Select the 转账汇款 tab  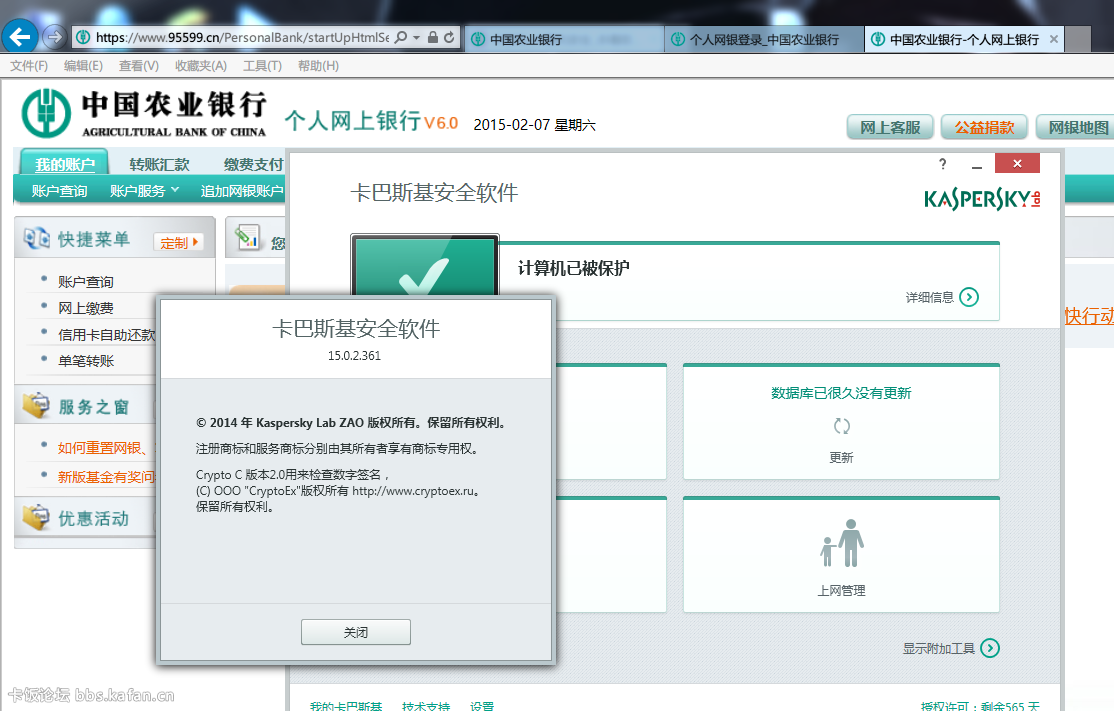click(x=159, y=164)
